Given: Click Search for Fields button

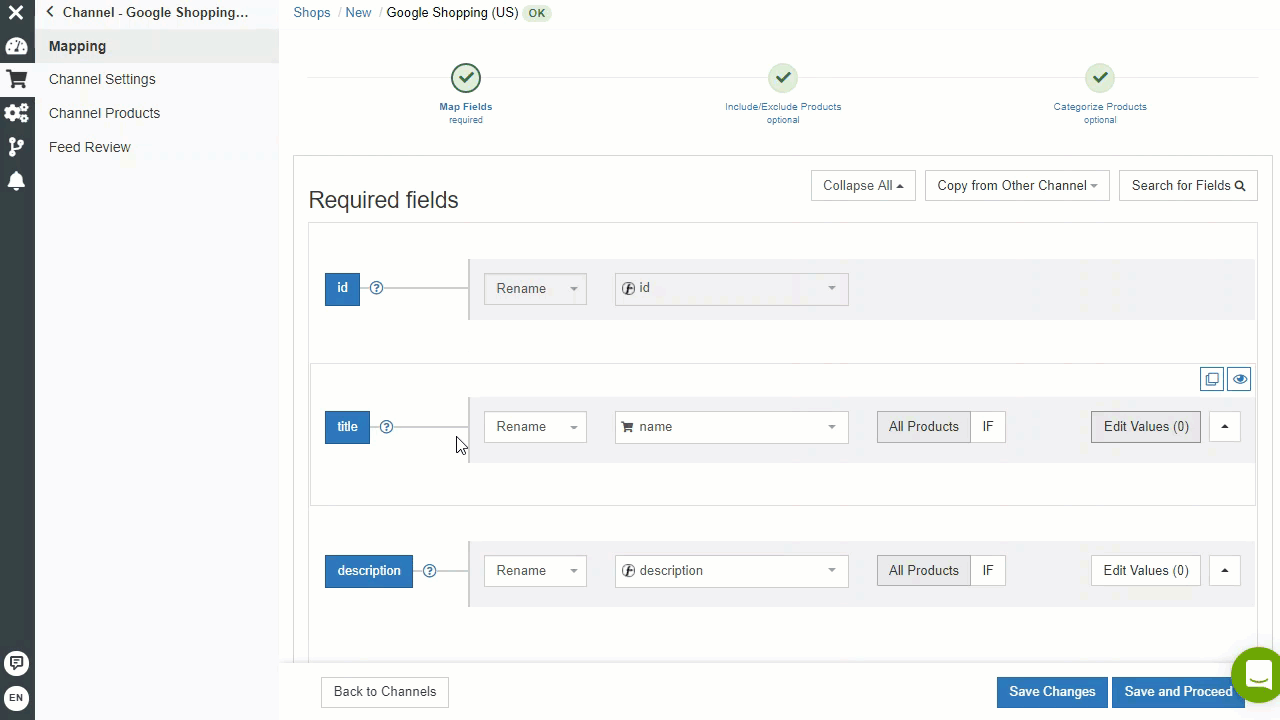Looking at the screenshot, I should (x=1188, y=185).
